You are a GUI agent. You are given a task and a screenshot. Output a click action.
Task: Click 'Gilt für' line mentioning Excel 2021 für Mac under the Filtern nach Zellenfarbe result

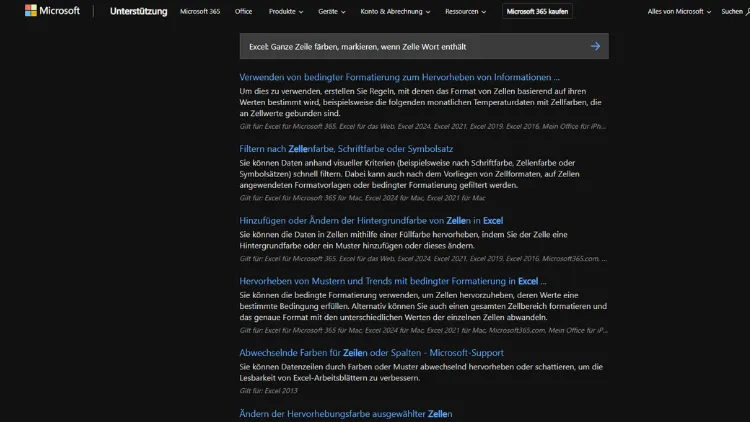(x=362, y=198)
